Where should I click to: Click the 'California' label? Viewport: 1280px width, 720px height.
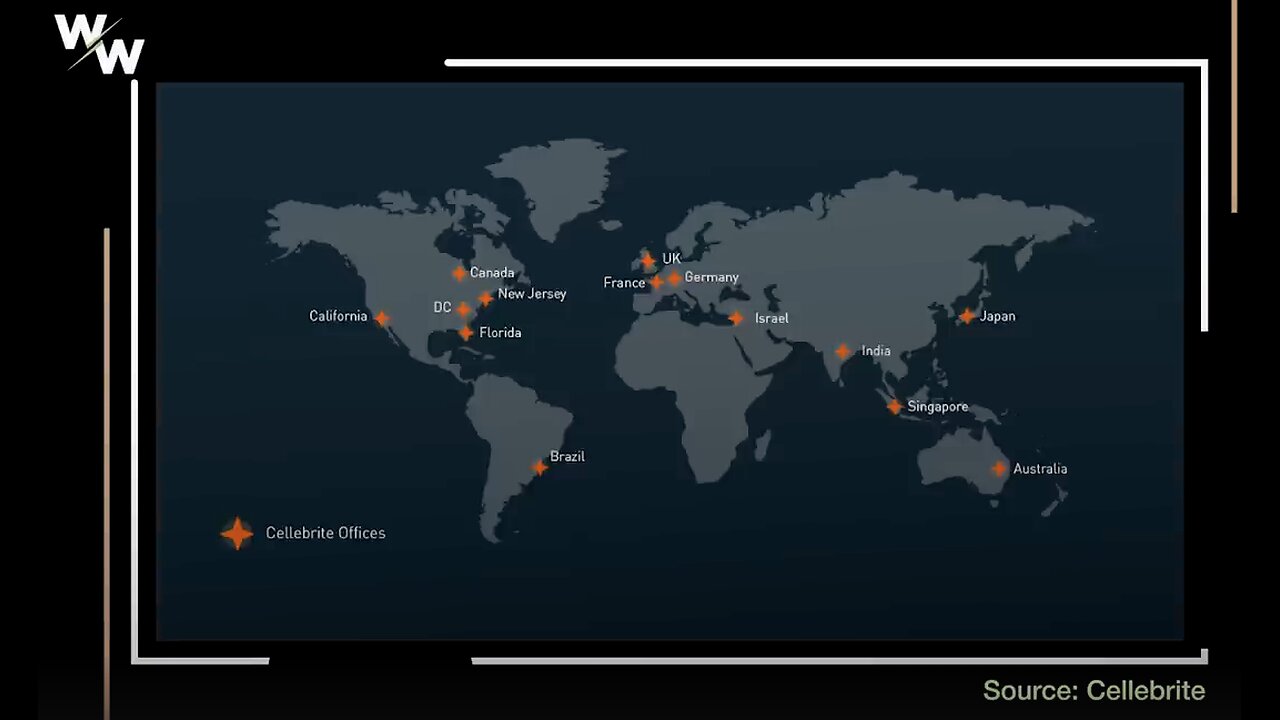[338, 316]
